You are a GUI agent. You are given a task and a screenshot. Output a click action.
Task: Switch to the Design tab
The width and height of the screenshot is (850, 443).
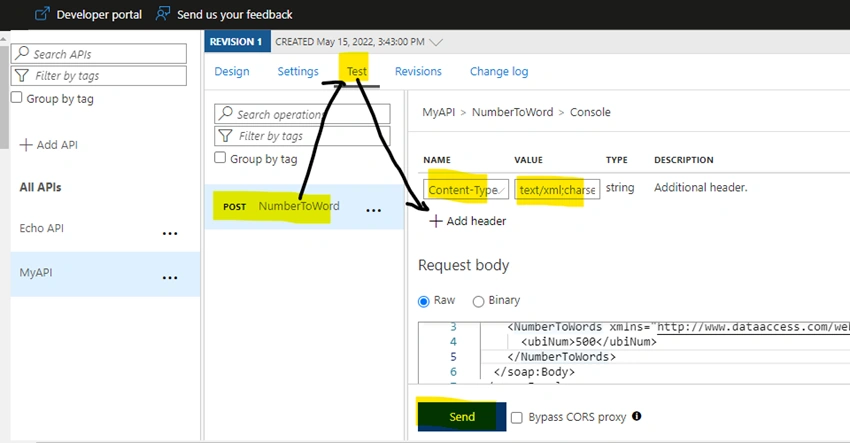click(232, 71)
